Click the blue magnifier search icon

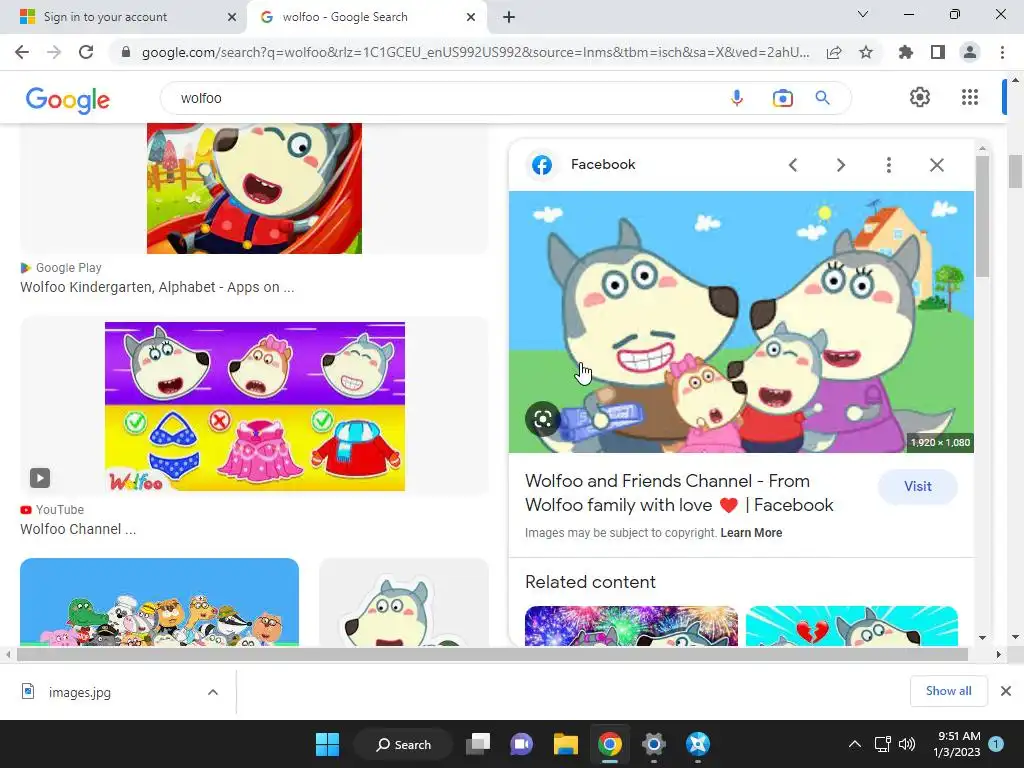pos(822,98)
